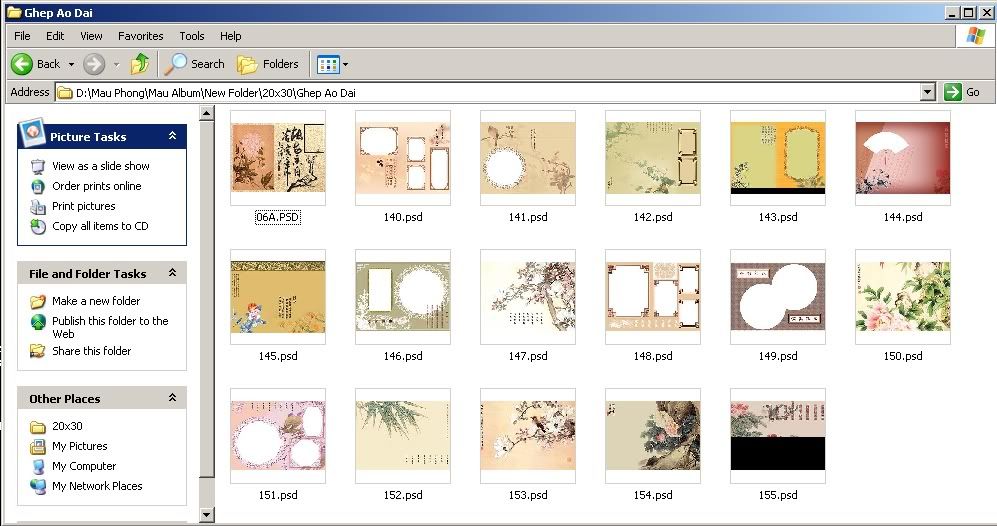Click the My Computer icon
This screenshot has height=526, width=997.
pos(38,466)
